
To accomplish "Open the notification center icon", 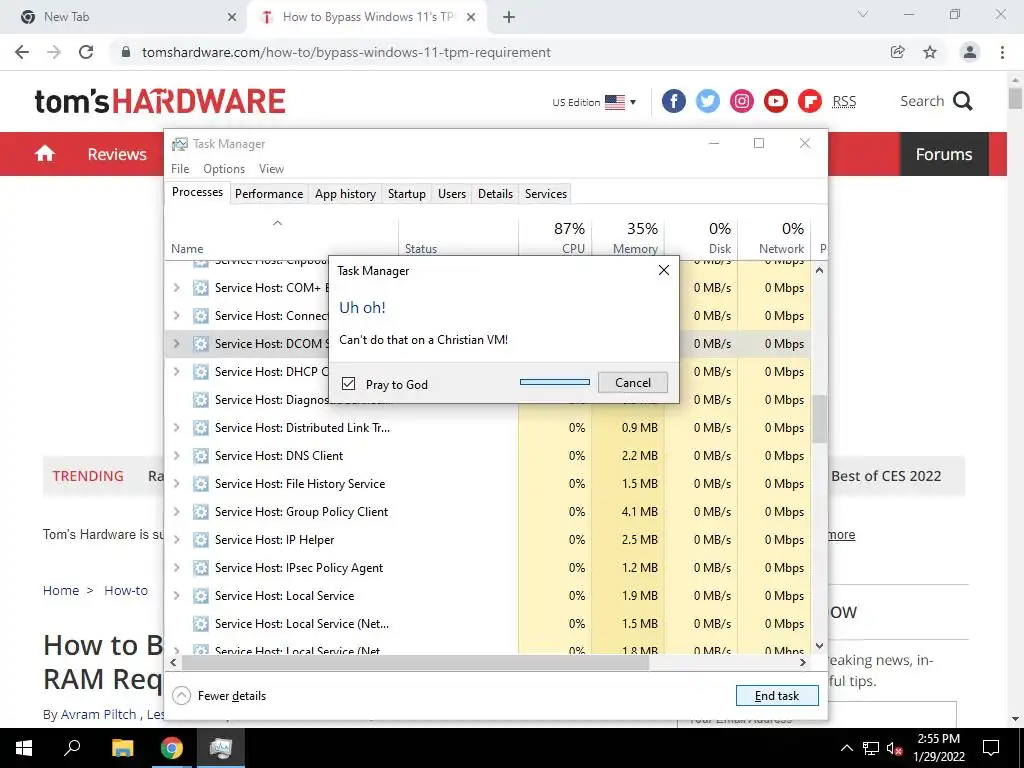I will [x=991, y=748].
